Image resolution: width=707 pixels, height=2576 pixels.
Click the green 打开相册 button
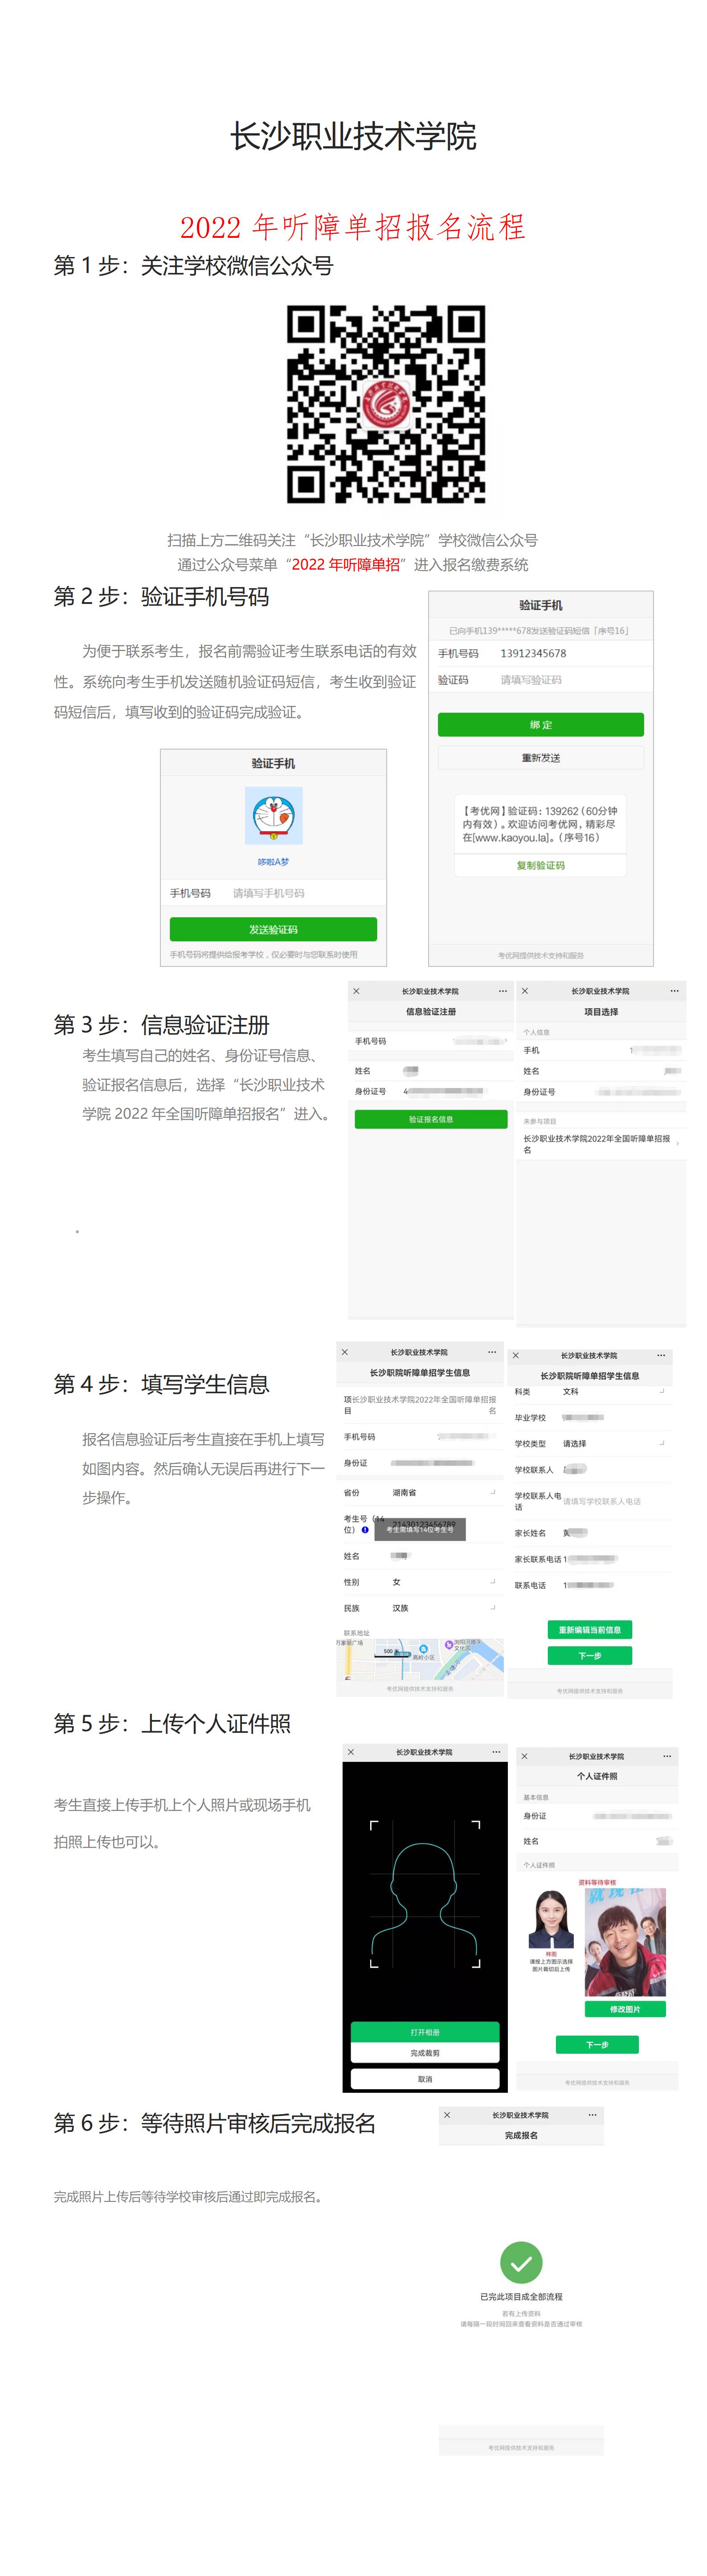425,2032
